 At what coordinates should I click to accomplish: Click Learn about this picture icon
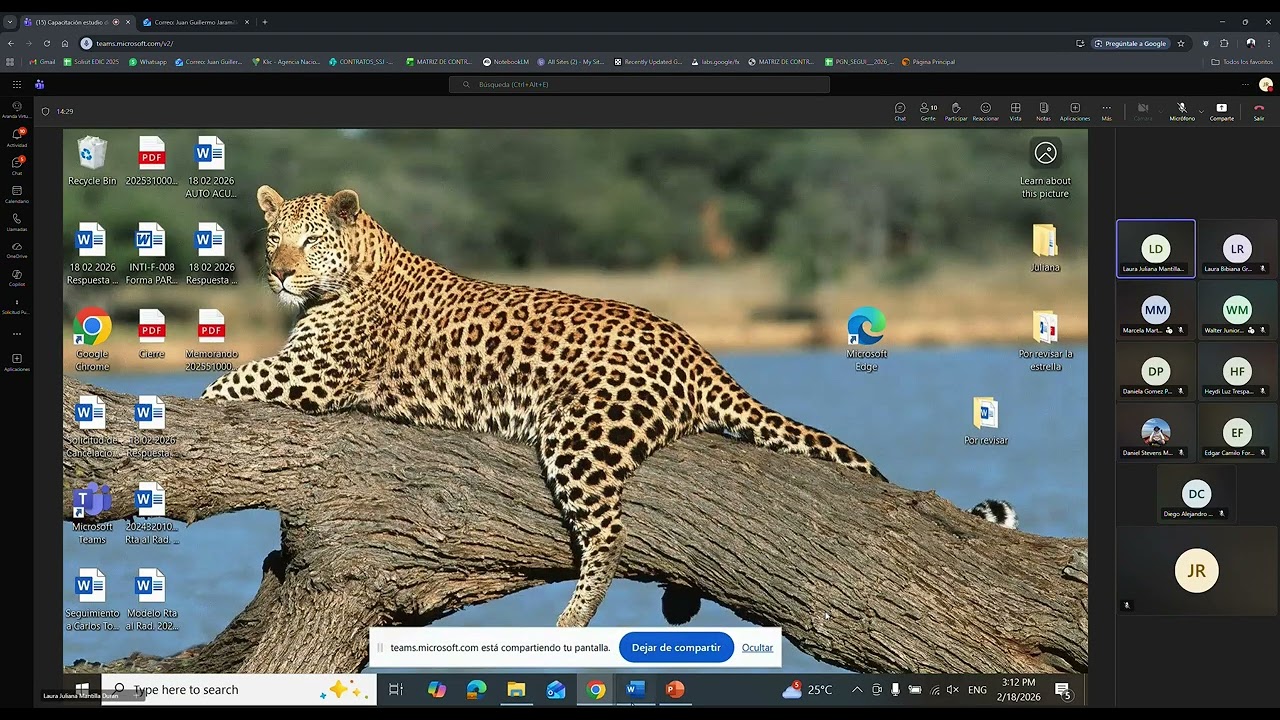[x=1045, y=168]
